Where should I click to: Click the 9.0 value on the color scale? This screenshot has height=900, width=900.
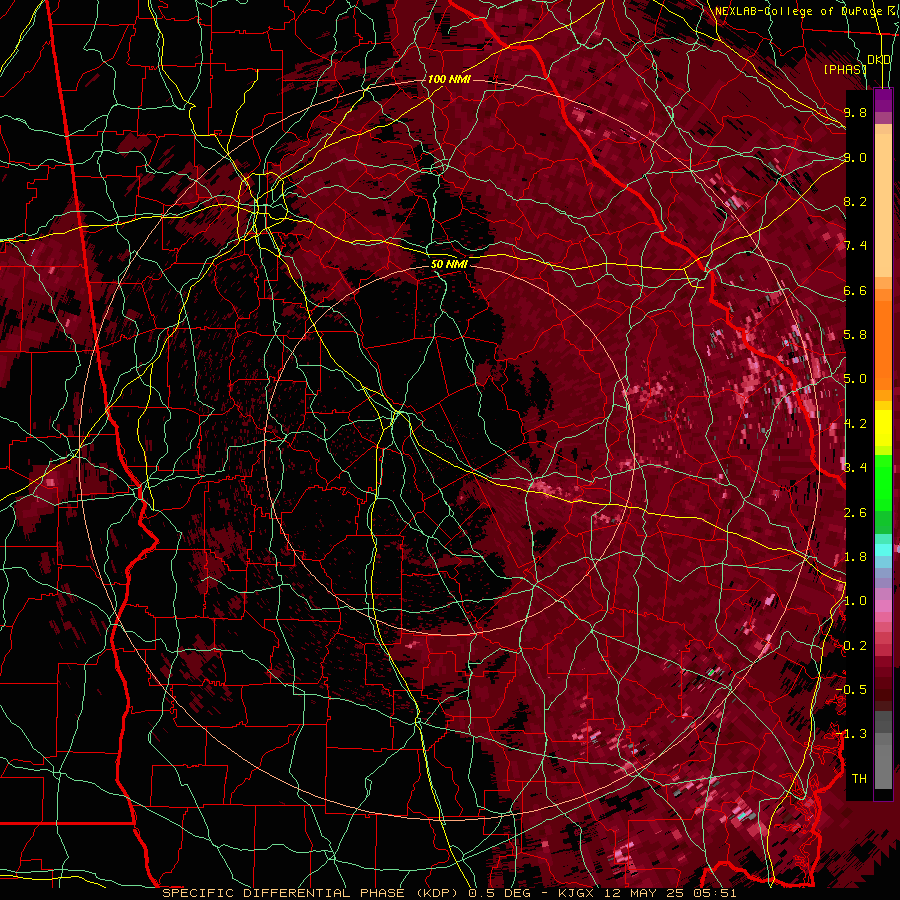[855, 157]
